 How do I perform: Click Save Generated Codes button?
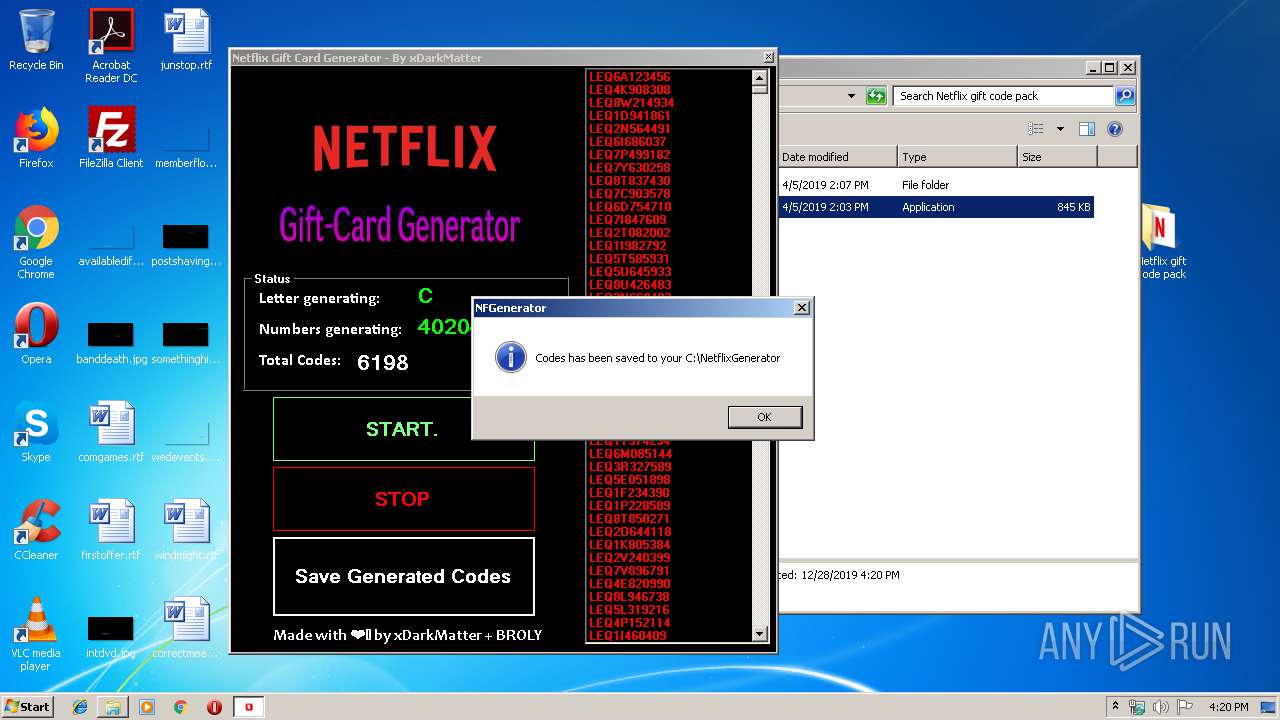(x=403, y=576)
